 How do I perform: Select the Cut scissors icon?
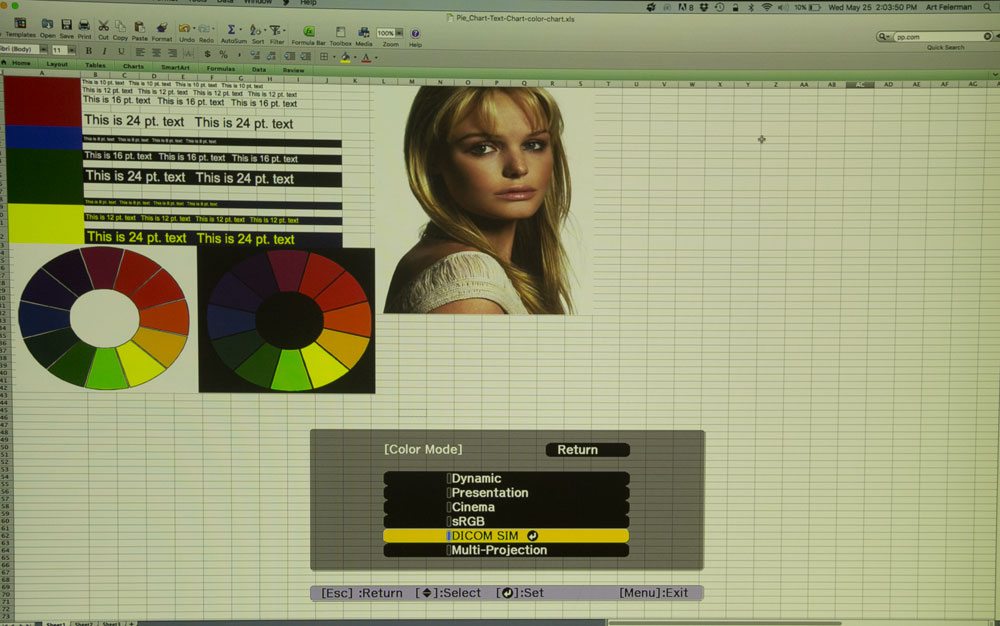(x=103, y=26)
